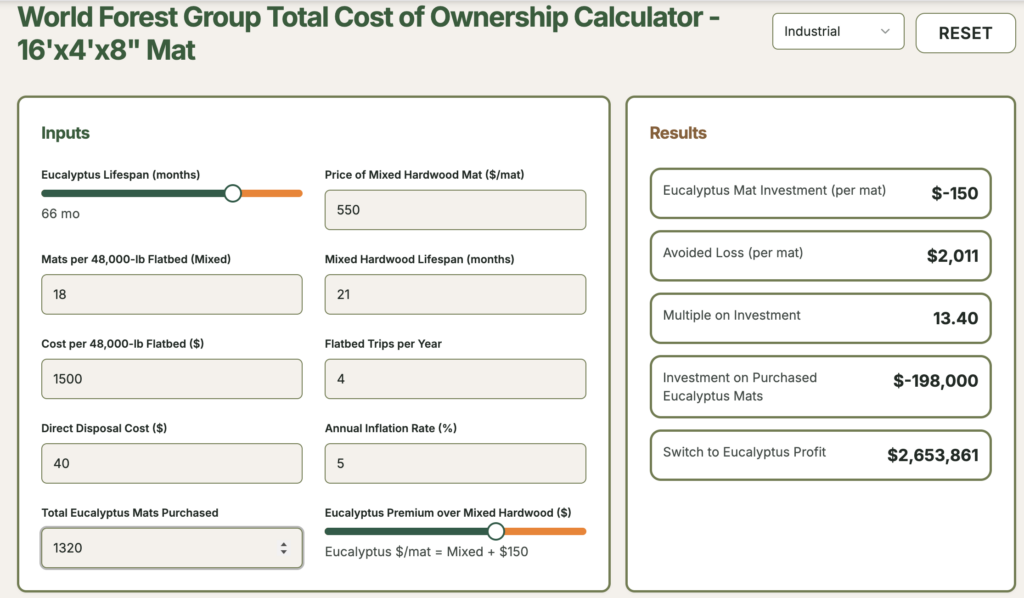Click the RESET button to clear inputs
The width and height of the screenshot is (1024, 598).
[x=964, y=32]
